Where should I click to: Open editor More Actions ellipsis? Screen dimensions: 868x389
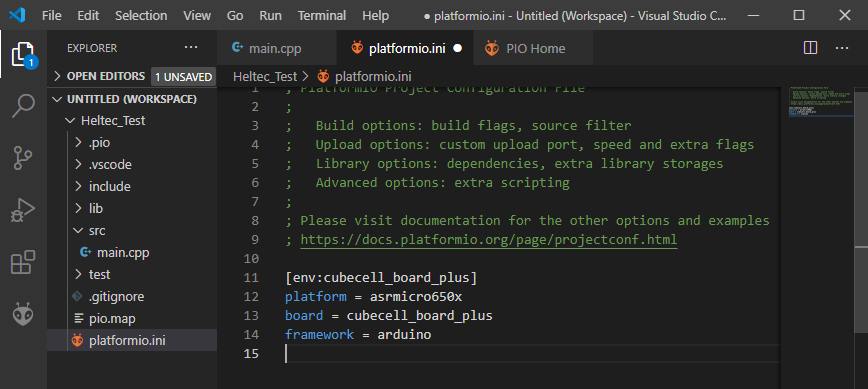point(842,48)
